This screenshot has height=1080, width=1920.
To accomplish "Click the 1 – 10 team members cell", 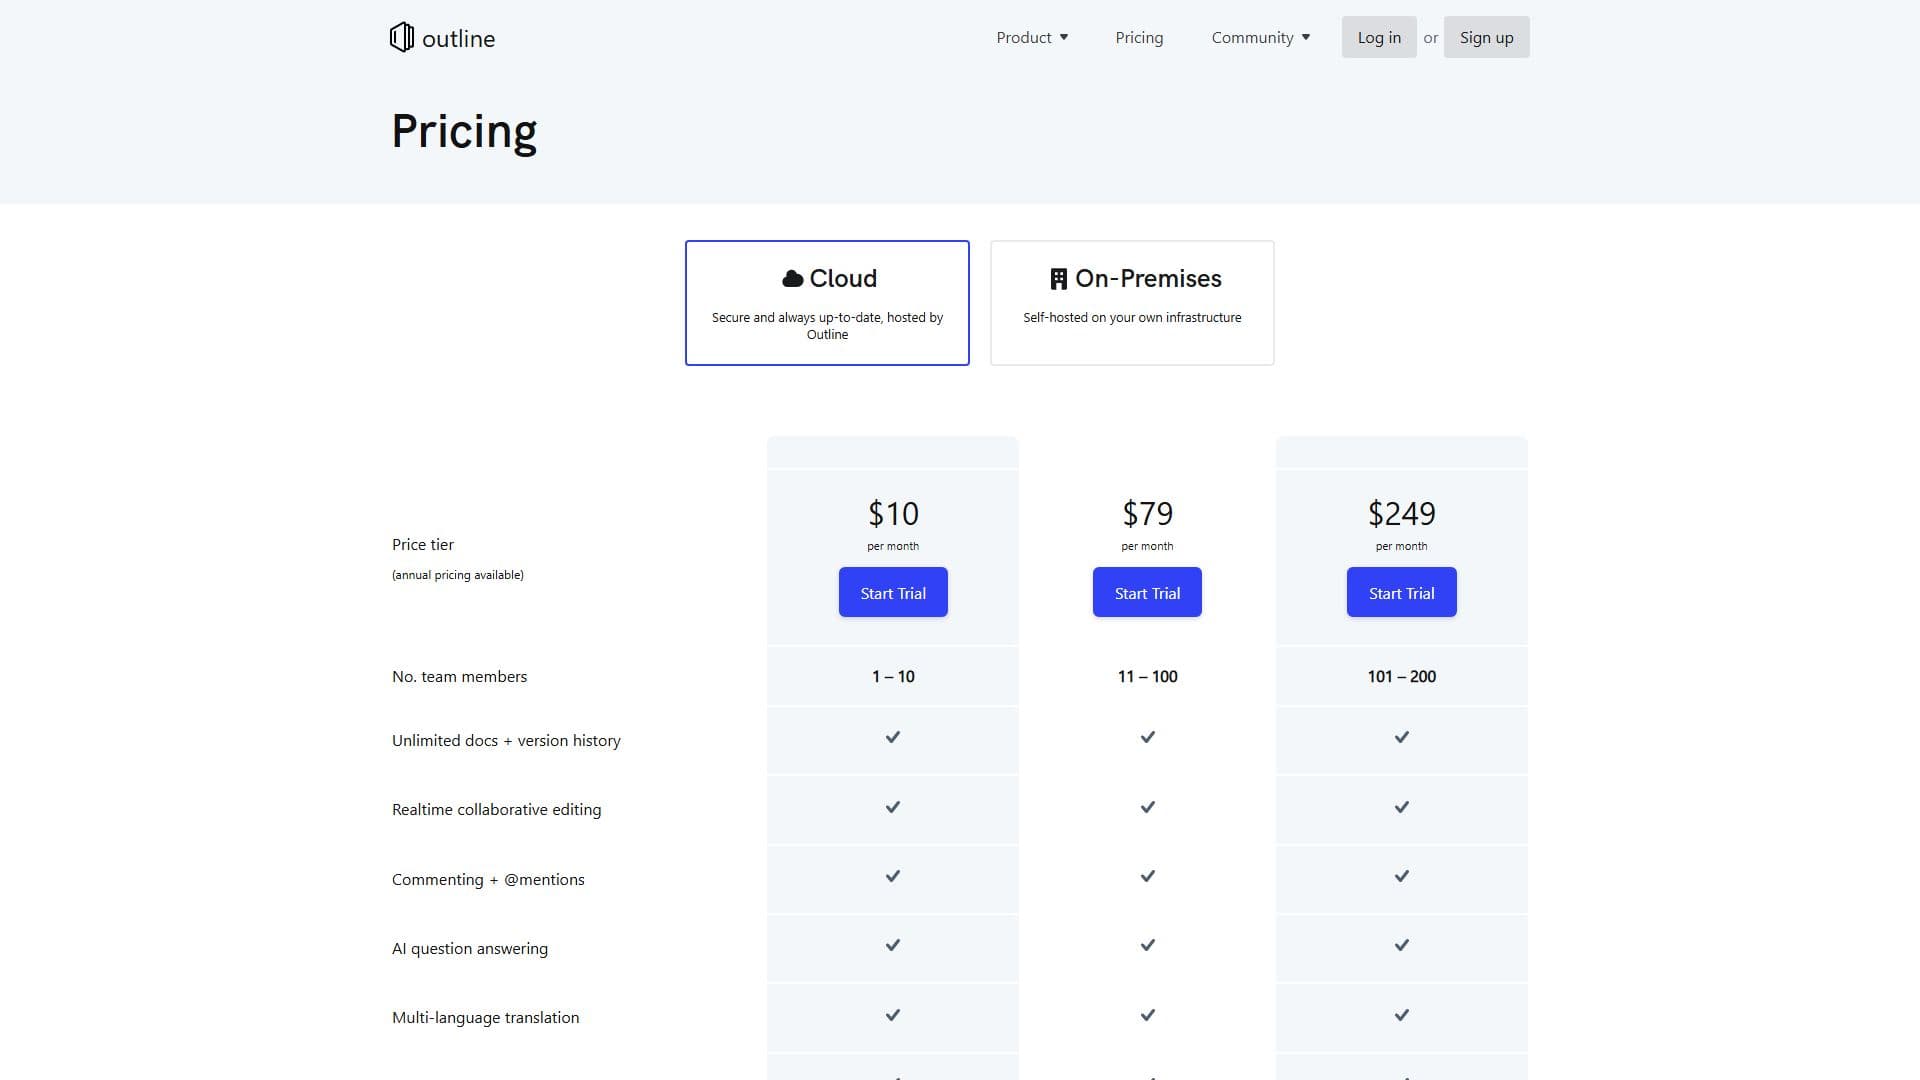I will (893, 676).
